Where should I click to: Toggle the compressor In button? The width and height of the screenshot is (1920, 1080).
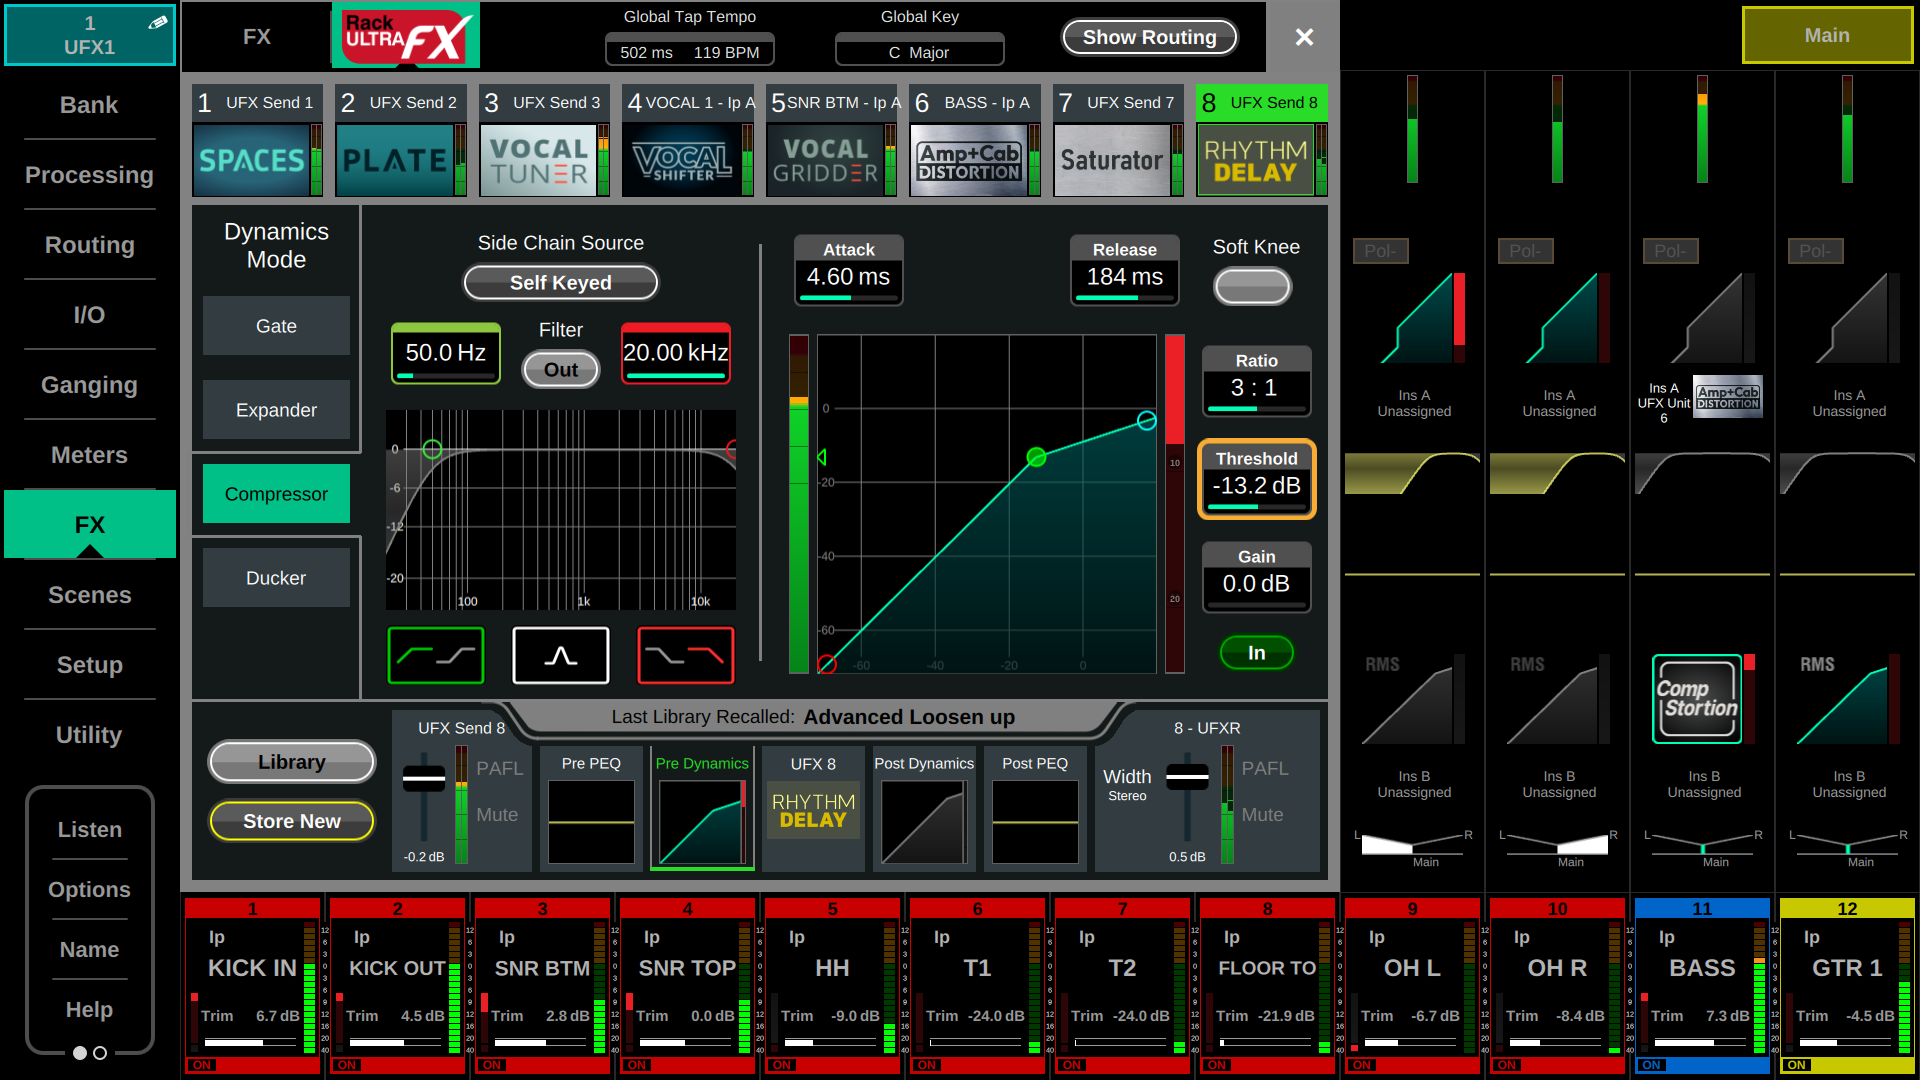click(x=1256, y=653)
